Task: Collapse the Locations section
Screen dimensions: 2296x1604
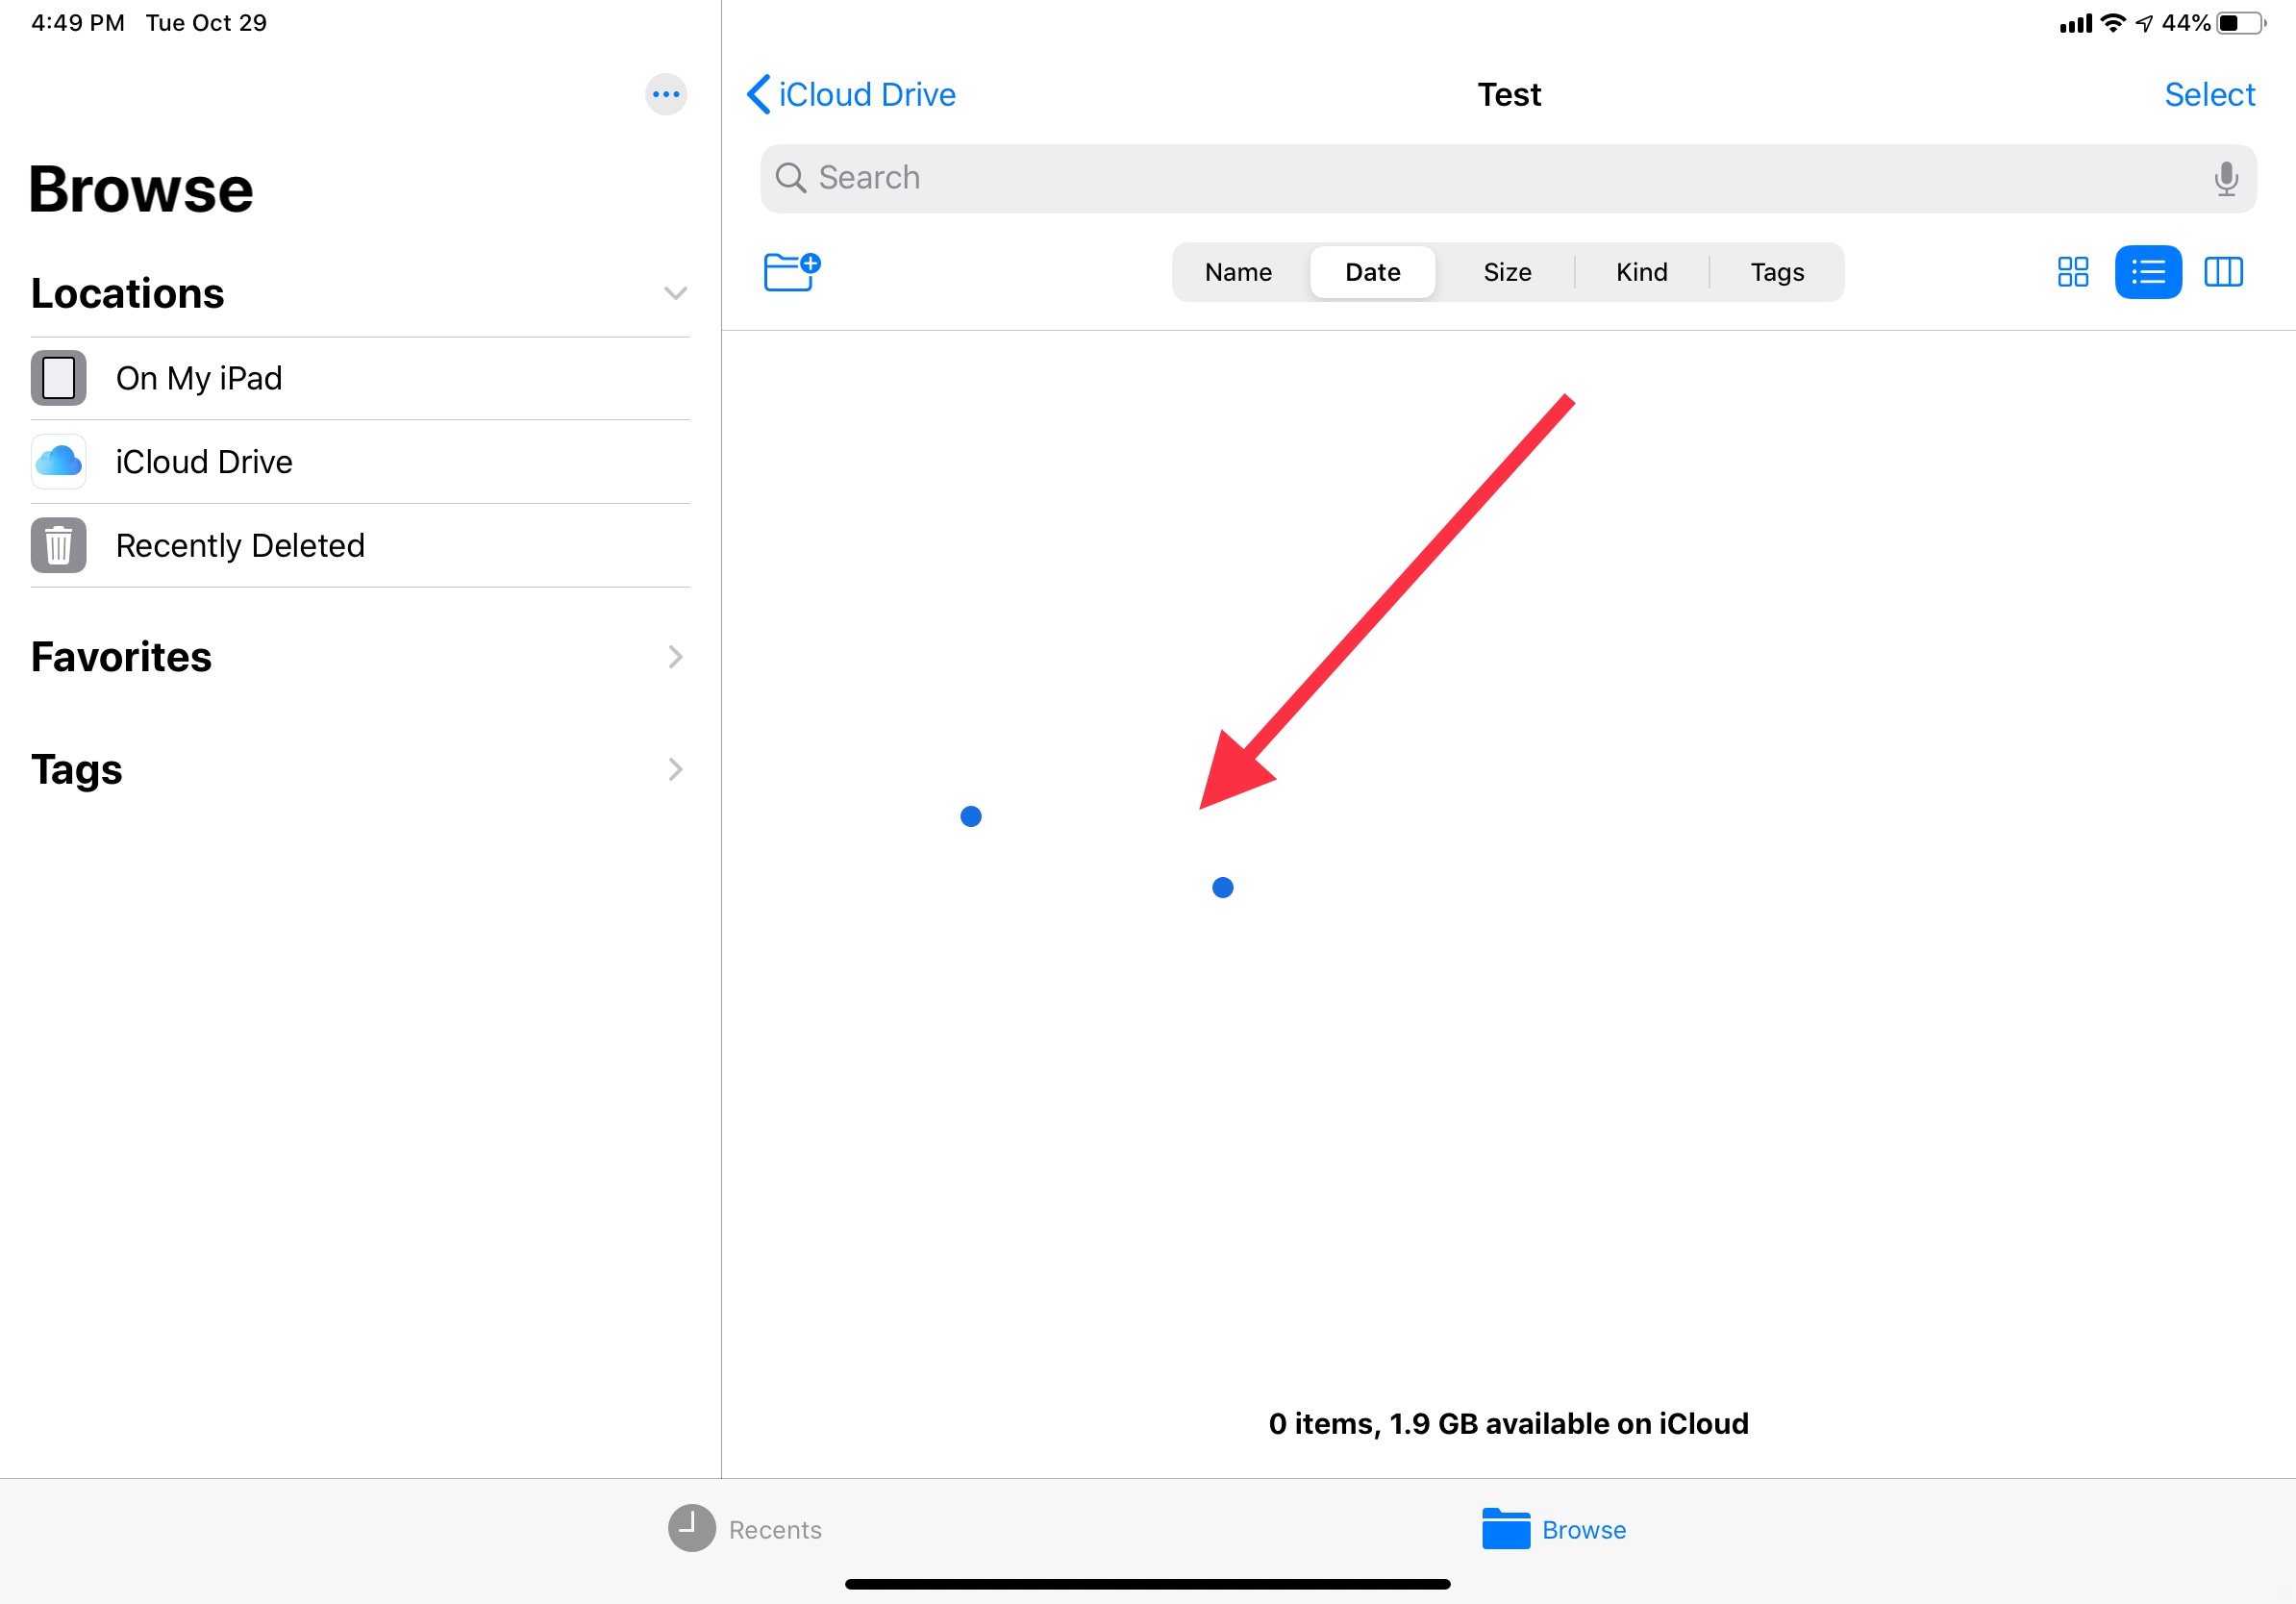Action: click(x=675, y=294)
